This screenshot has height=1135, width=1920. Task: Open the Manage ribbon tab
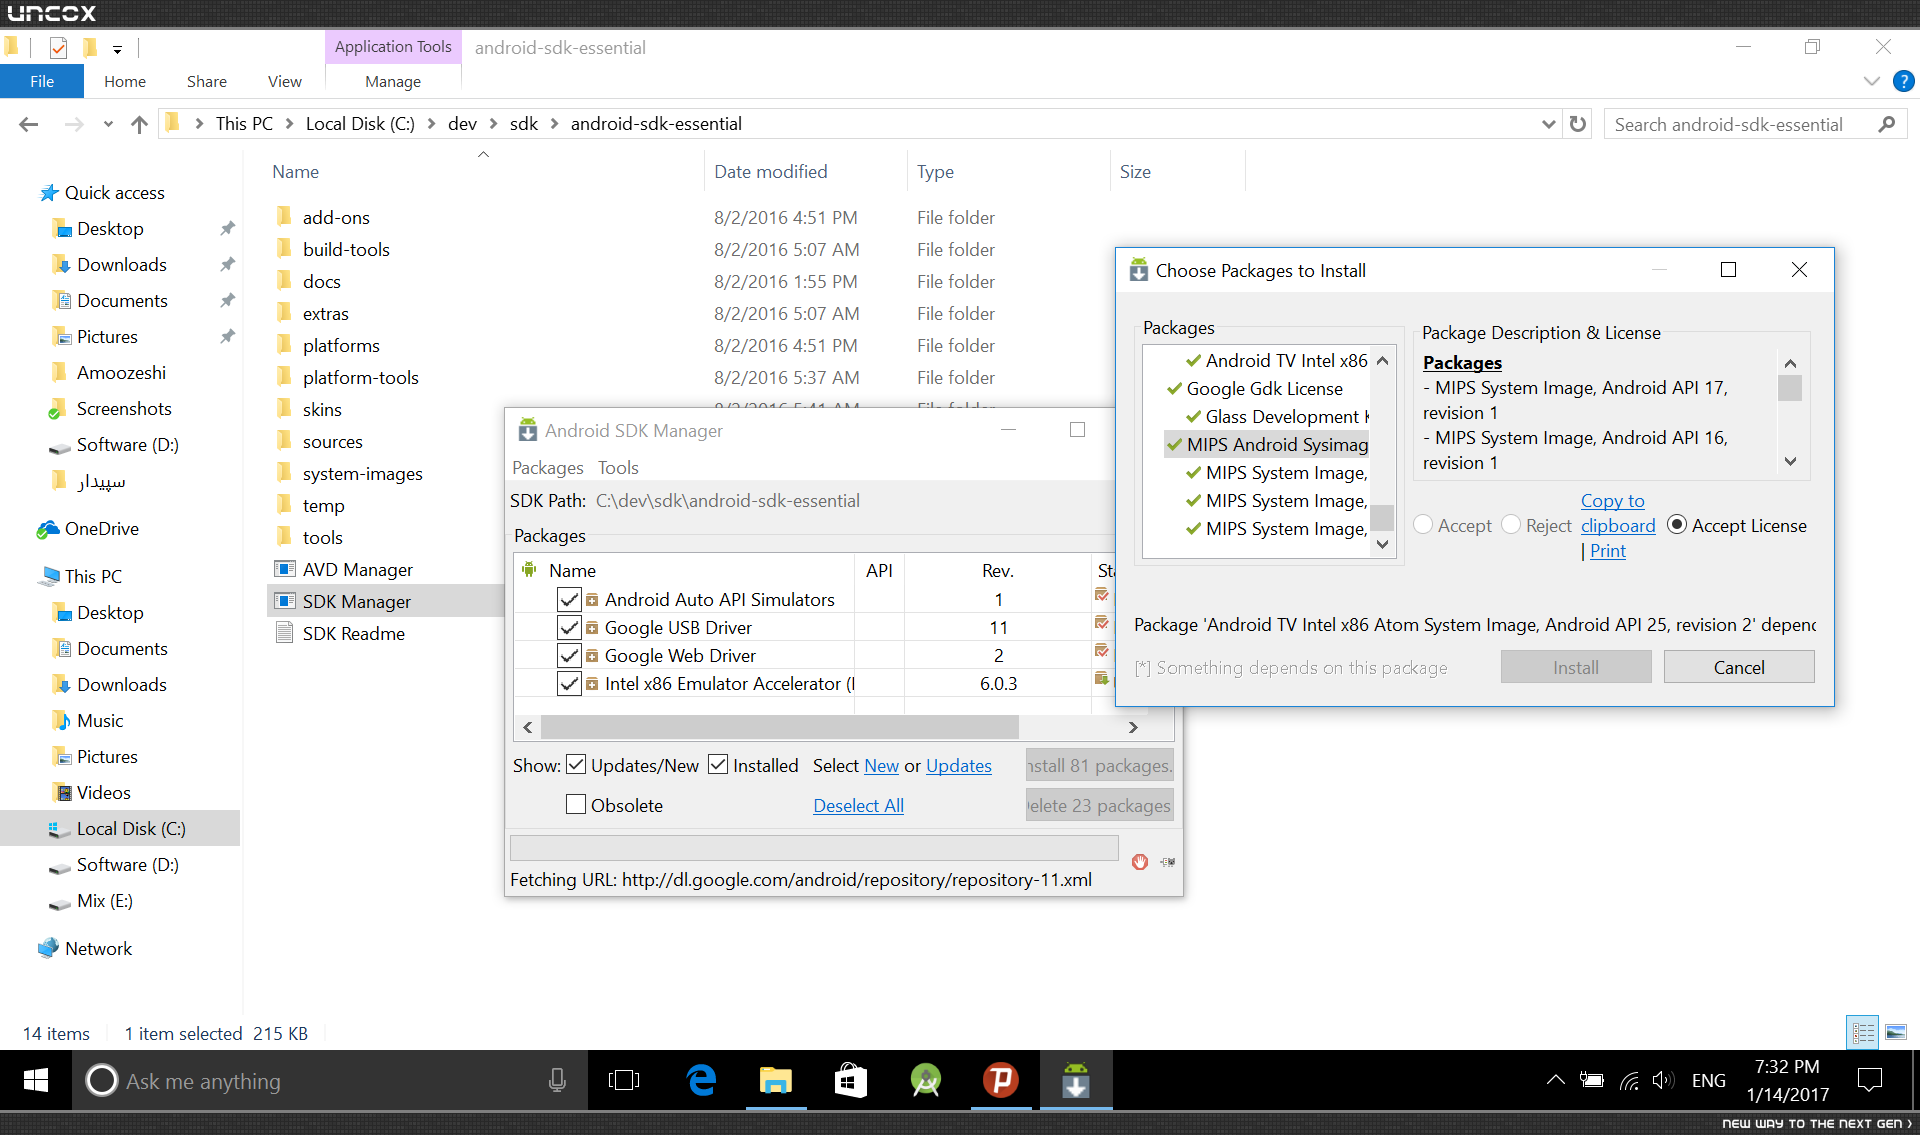[393, 82]
